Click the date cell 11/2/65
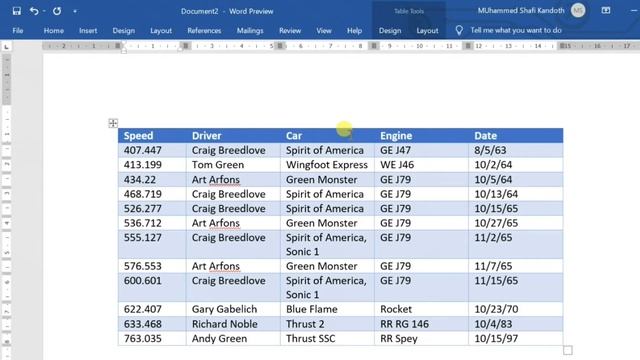The width and height of the screenshot is (640, 360). [516, 244]
